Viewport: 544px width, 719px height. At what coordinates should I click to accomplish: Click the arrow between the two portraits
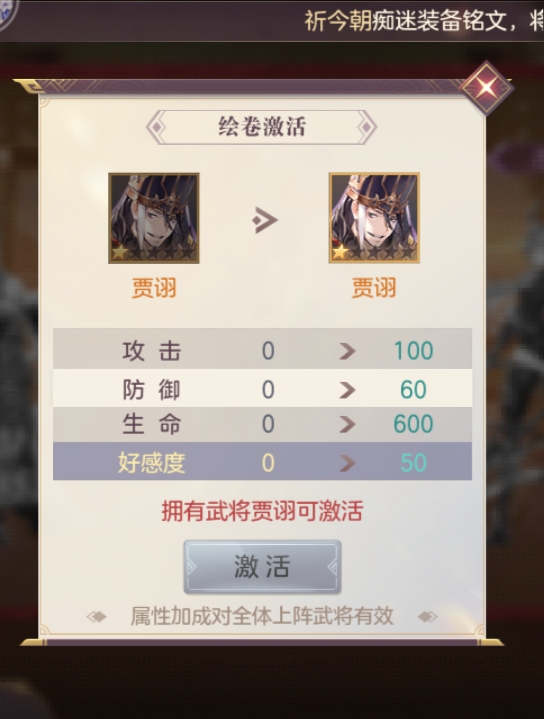pos(265,220)
